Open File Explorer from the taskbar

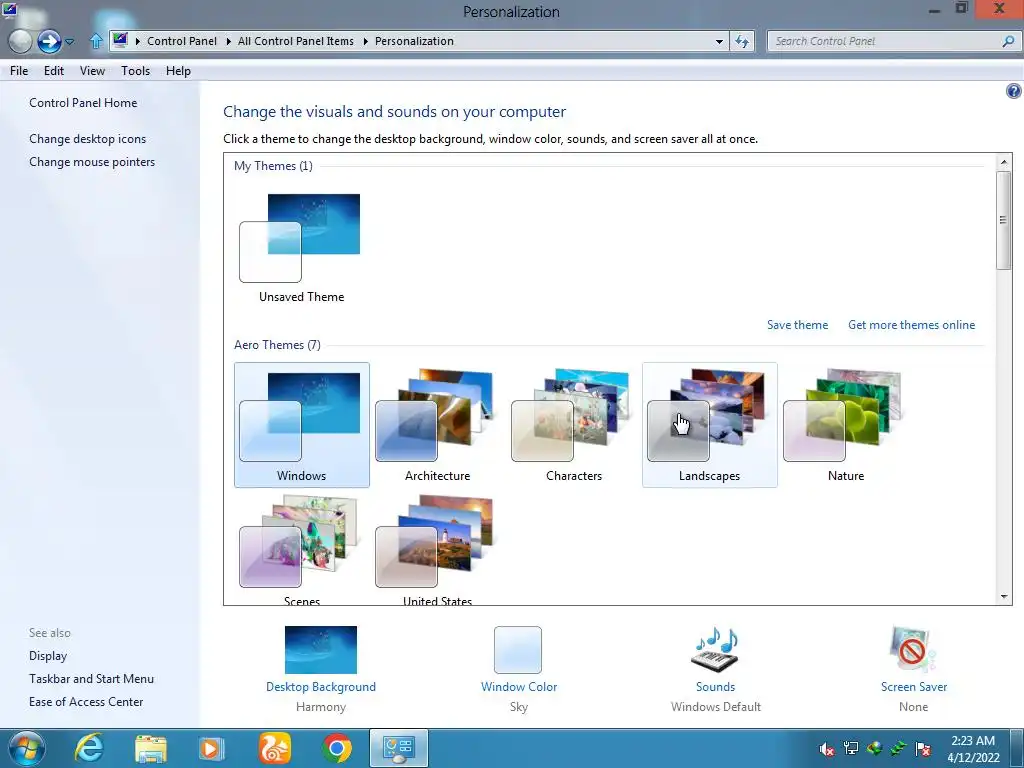pos(151,748)
